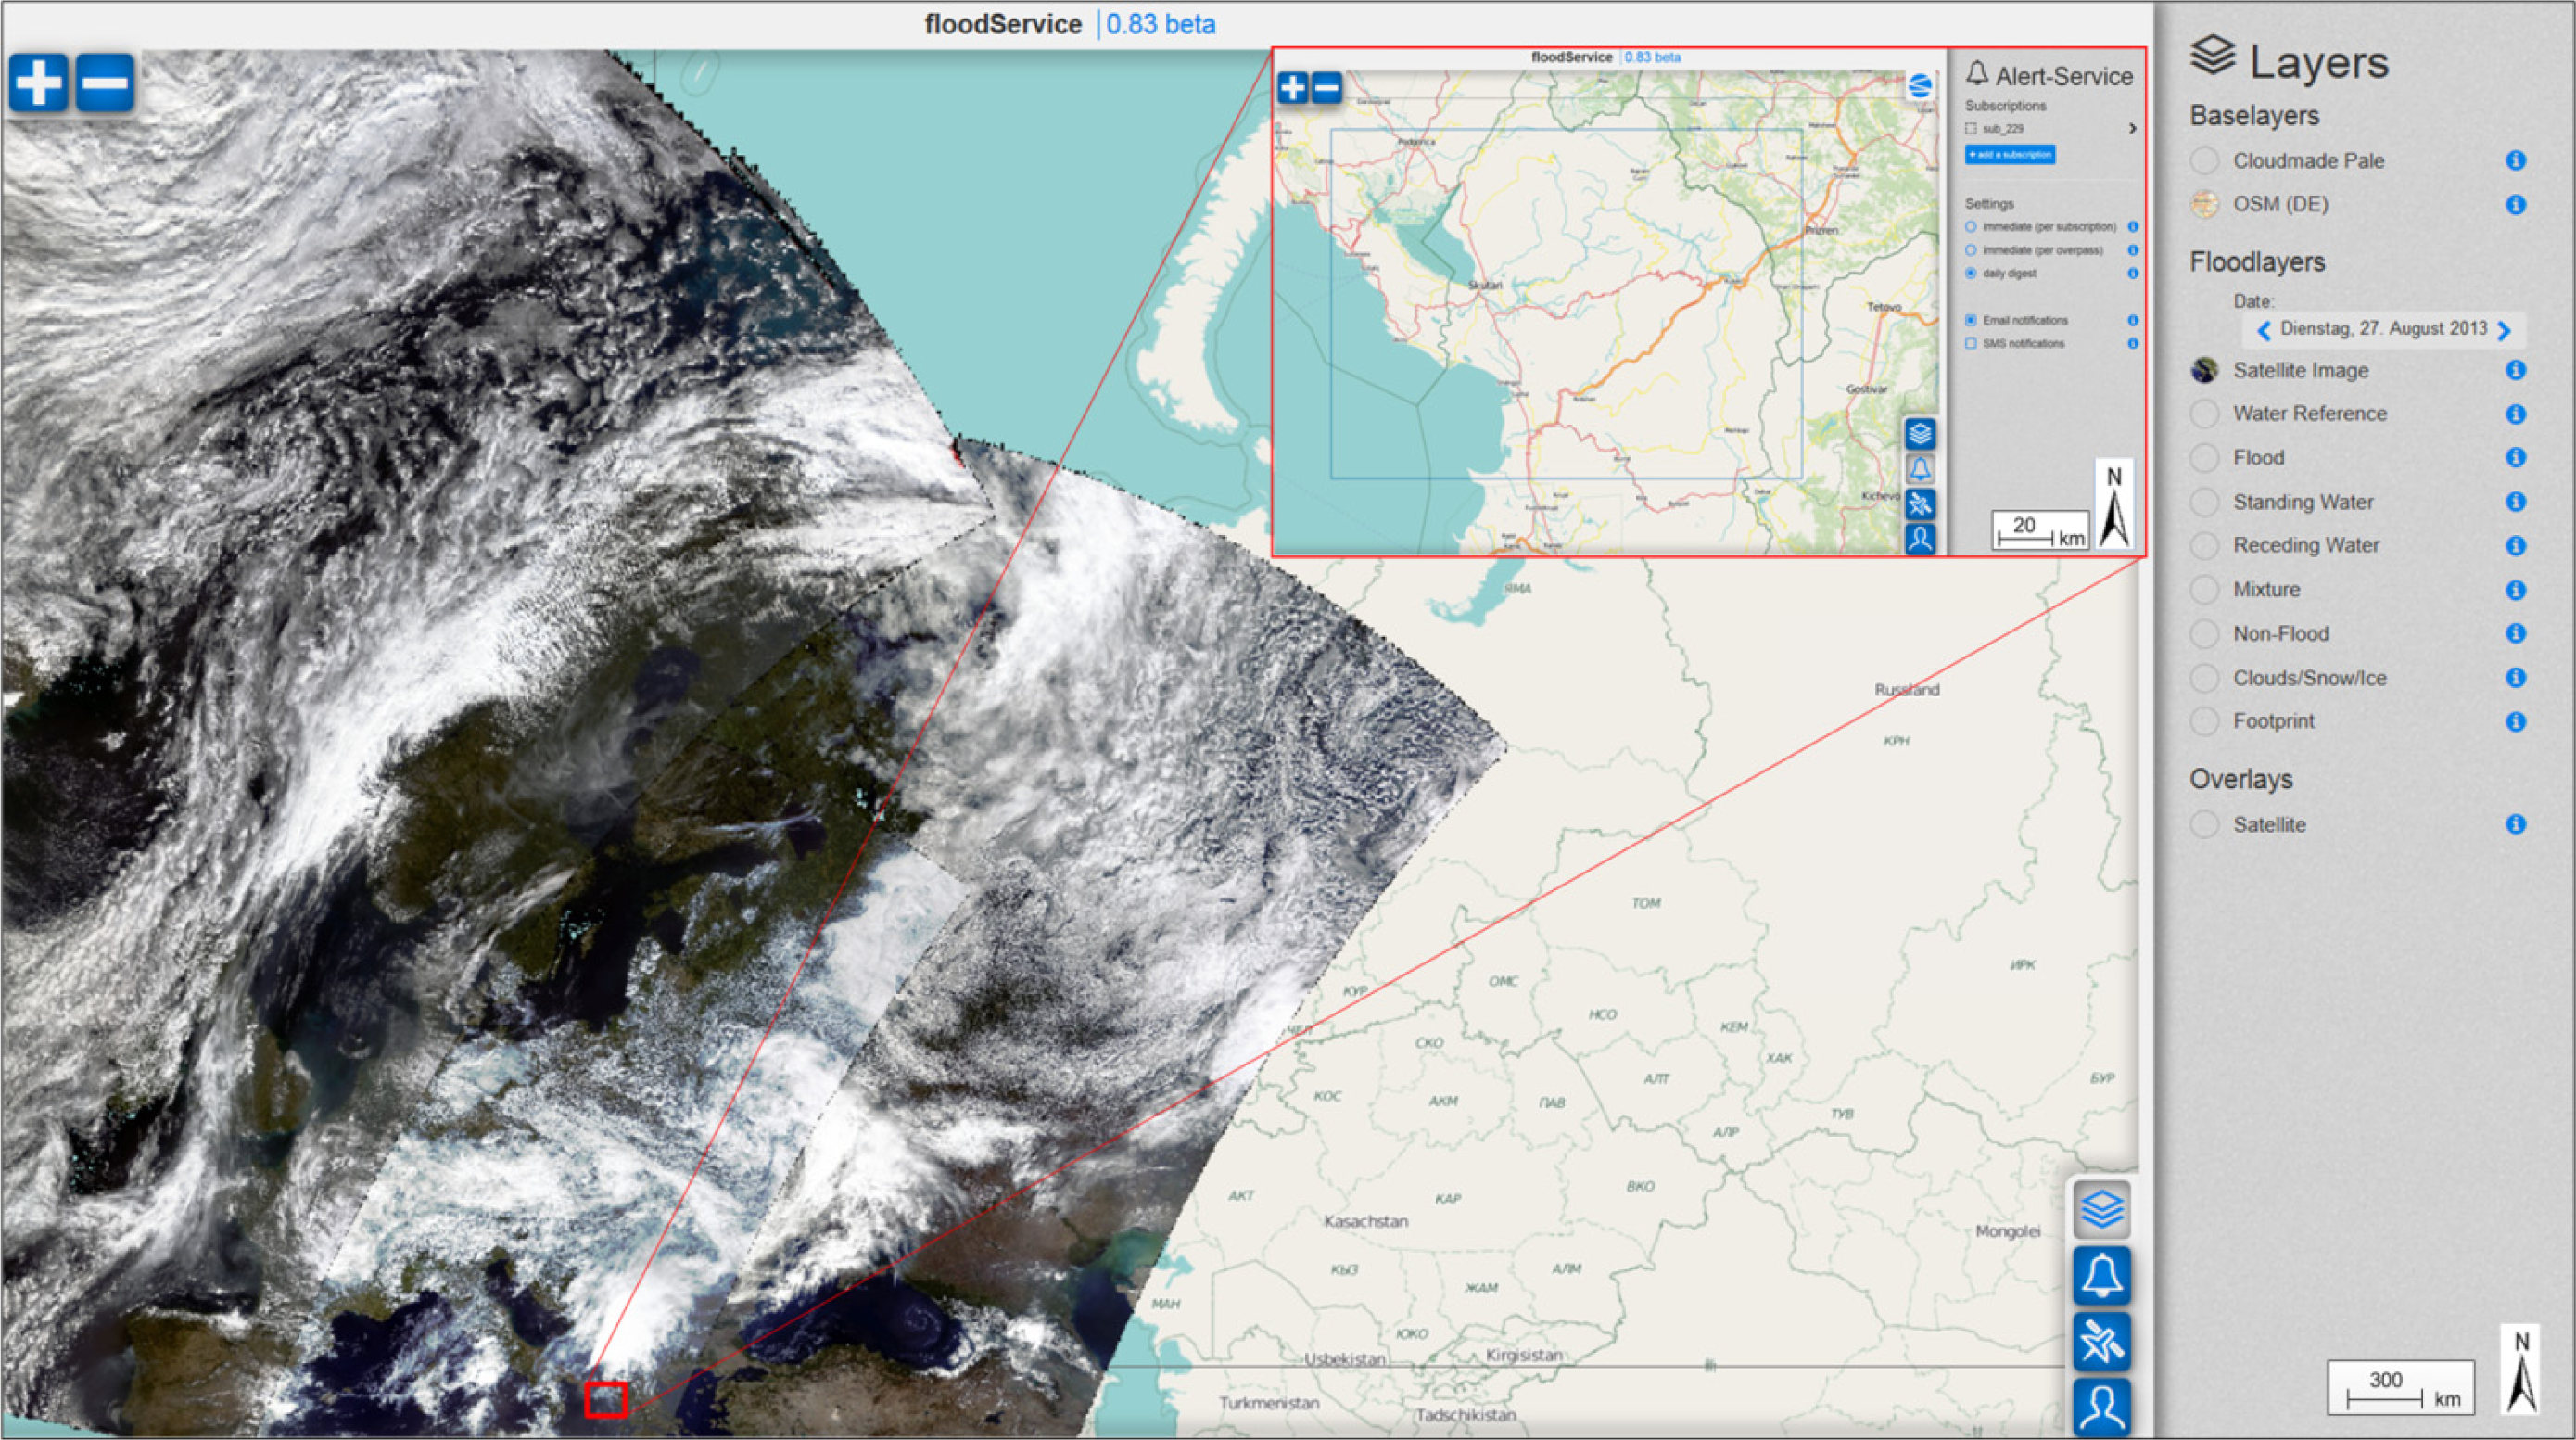Show info for the Footprint layer
This screenshot has height=1440, width=2576.
click(x=2516, y=722)
